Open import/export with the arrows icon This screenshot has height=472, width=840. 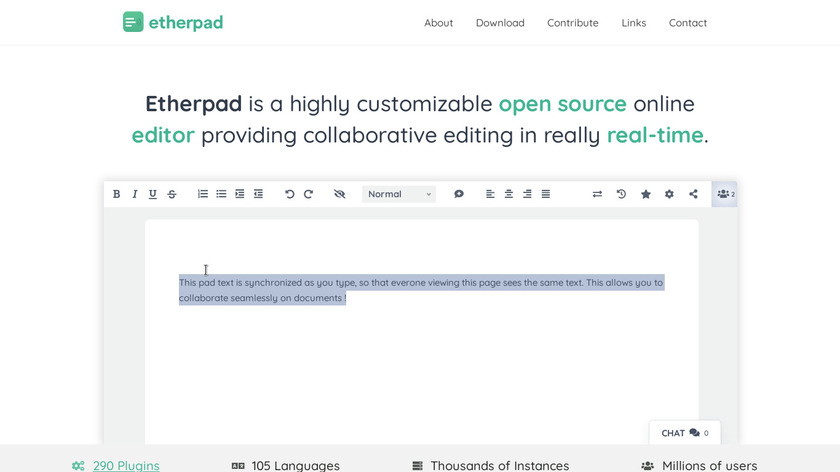pyautogui.click(x=597, y=194)
